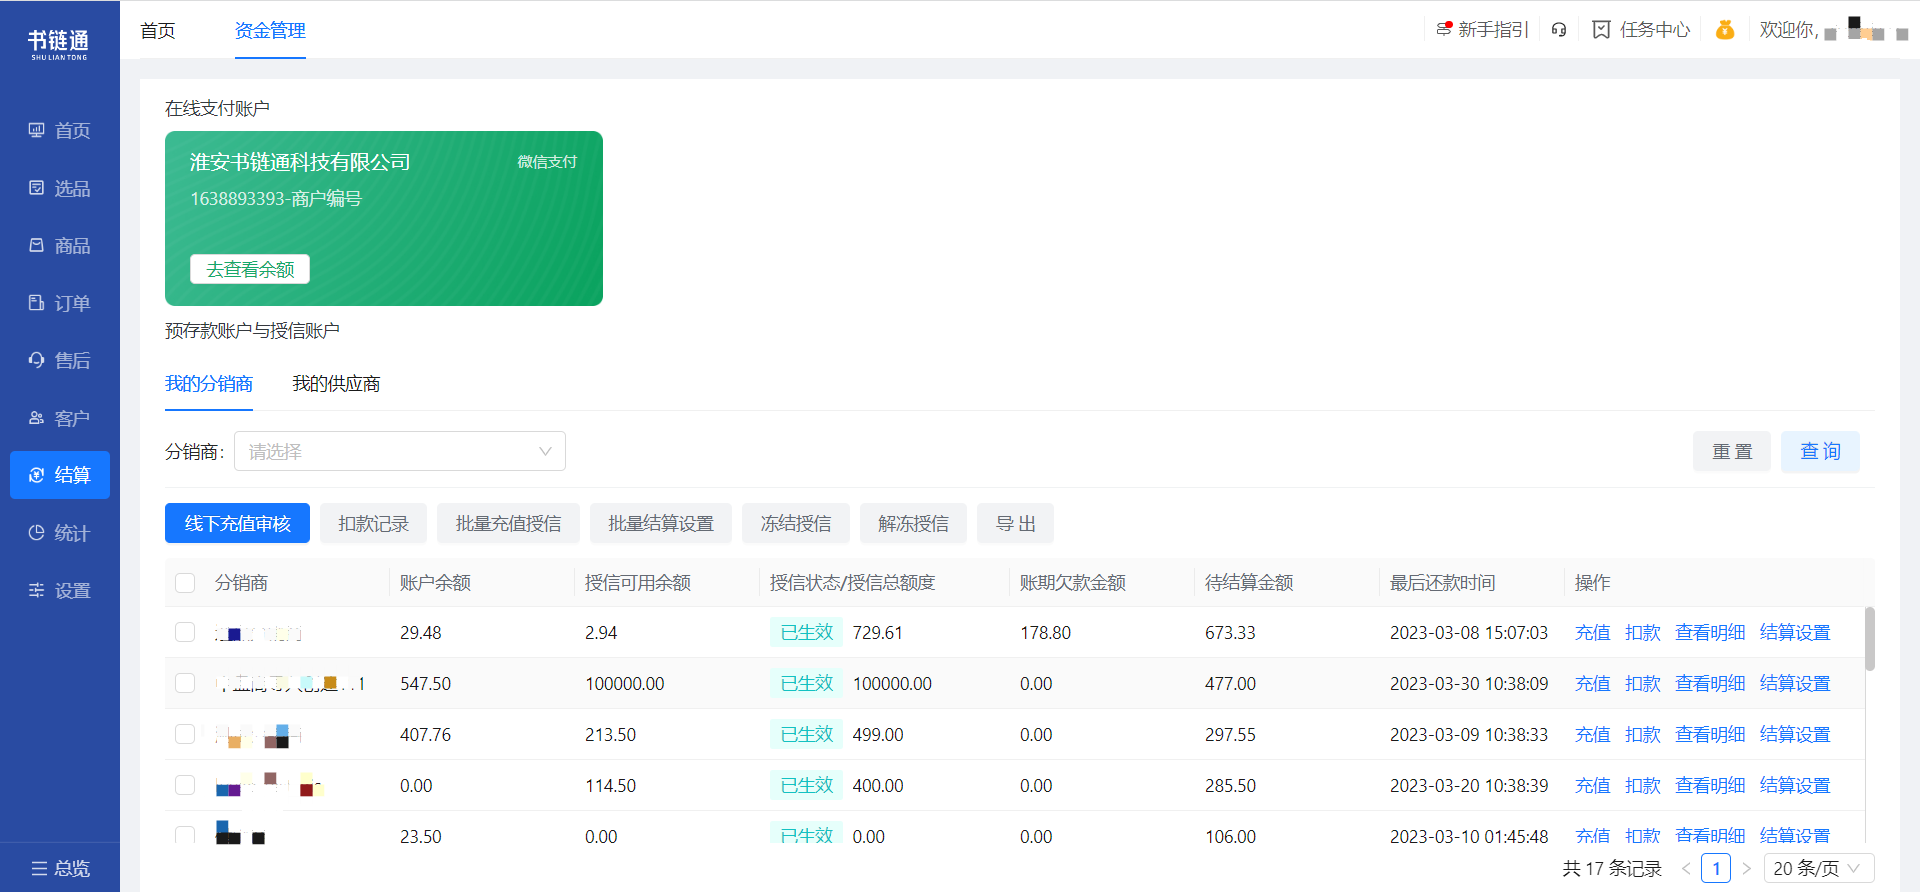Viewport: 1920px width, 892px height.
Task: Open the 20 条/页 page size dropdown
Action: (1819, 868)
